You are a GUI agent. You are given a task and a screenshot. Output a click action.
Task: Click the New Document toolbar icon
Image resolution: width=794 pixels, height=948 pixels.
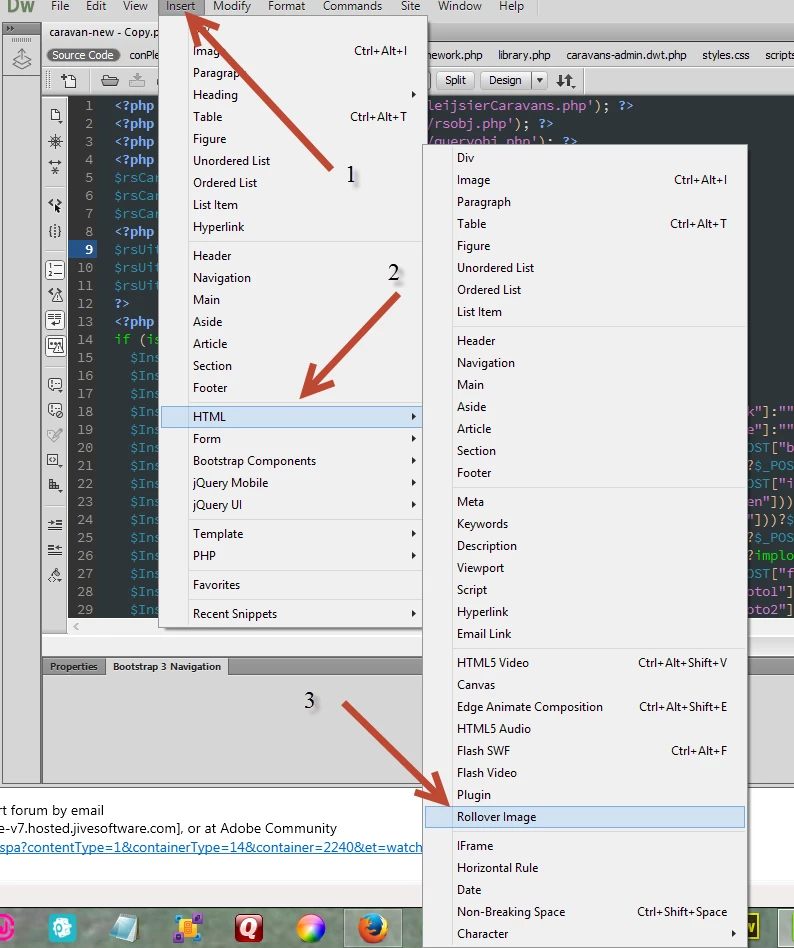coord(69,80)
